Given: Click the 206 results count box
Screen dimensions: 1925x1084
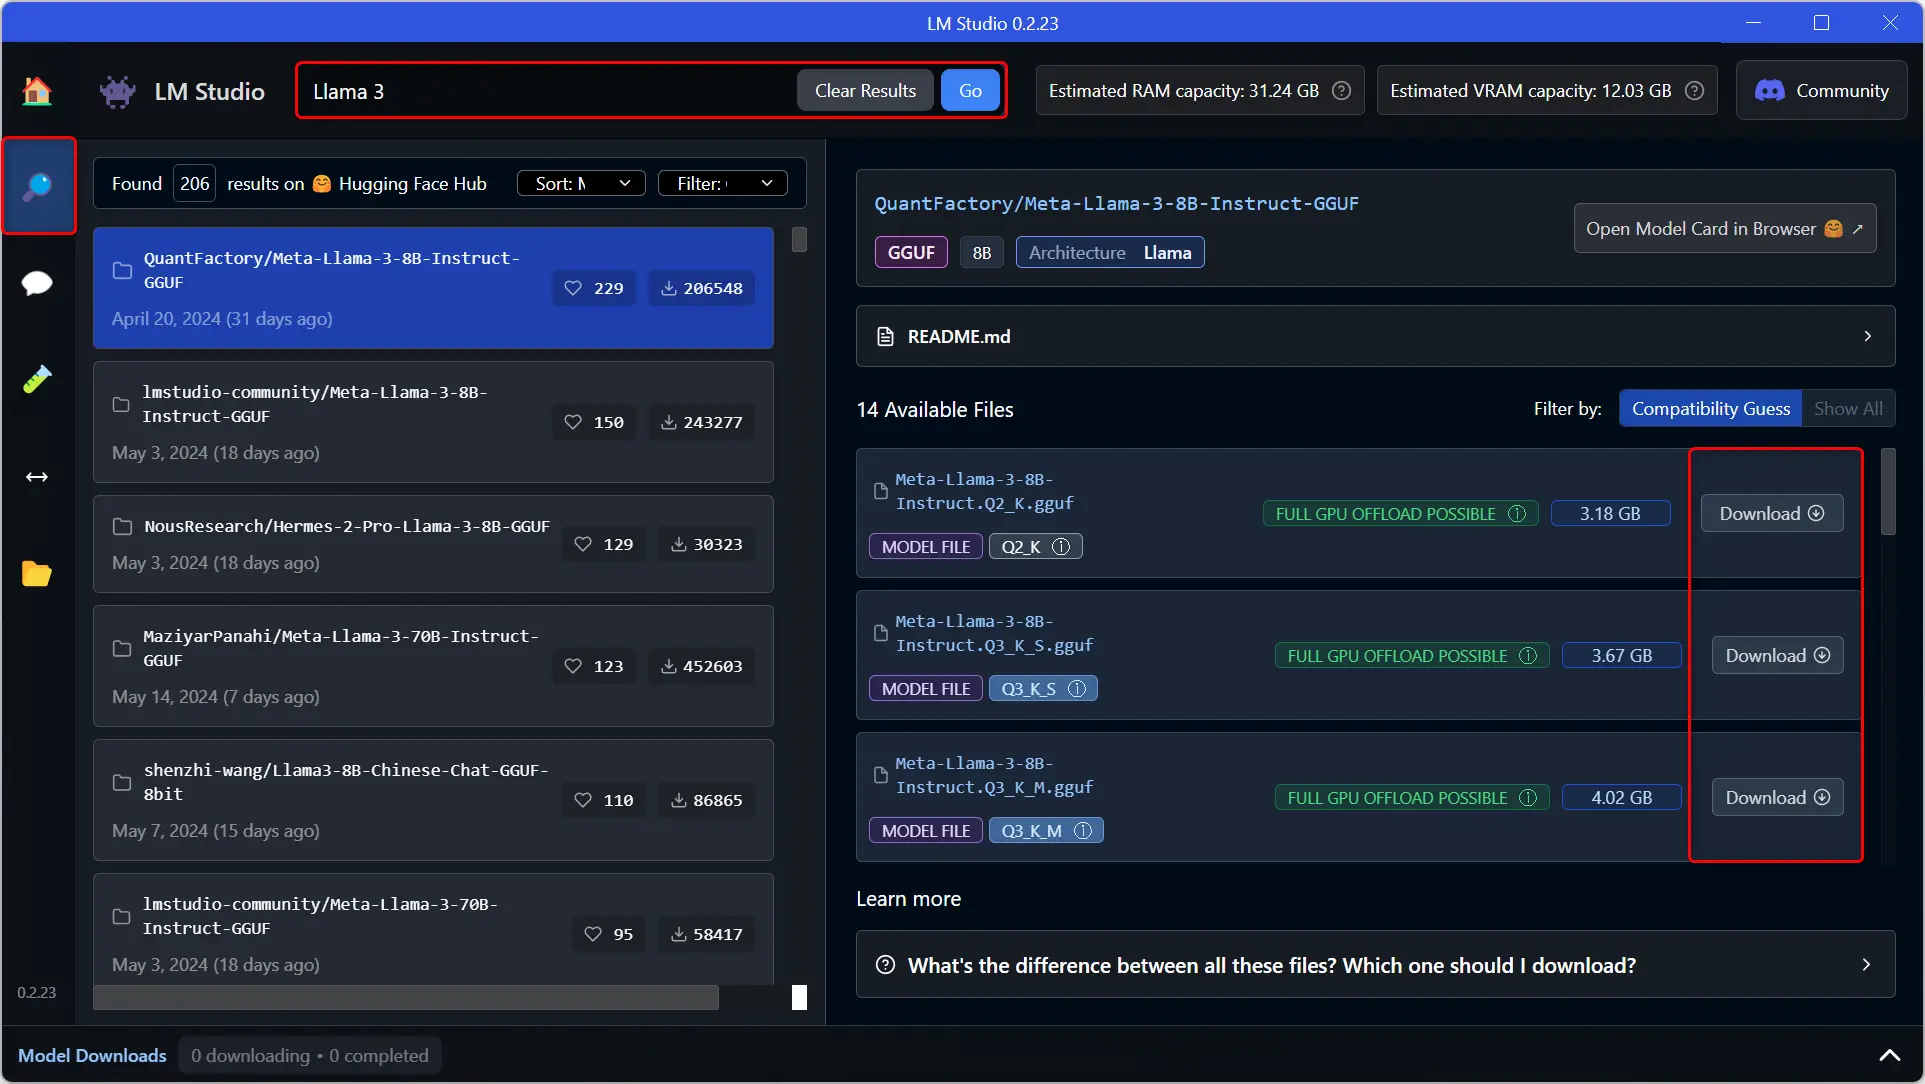Looking at the screenshot, I should pos(194,183).
